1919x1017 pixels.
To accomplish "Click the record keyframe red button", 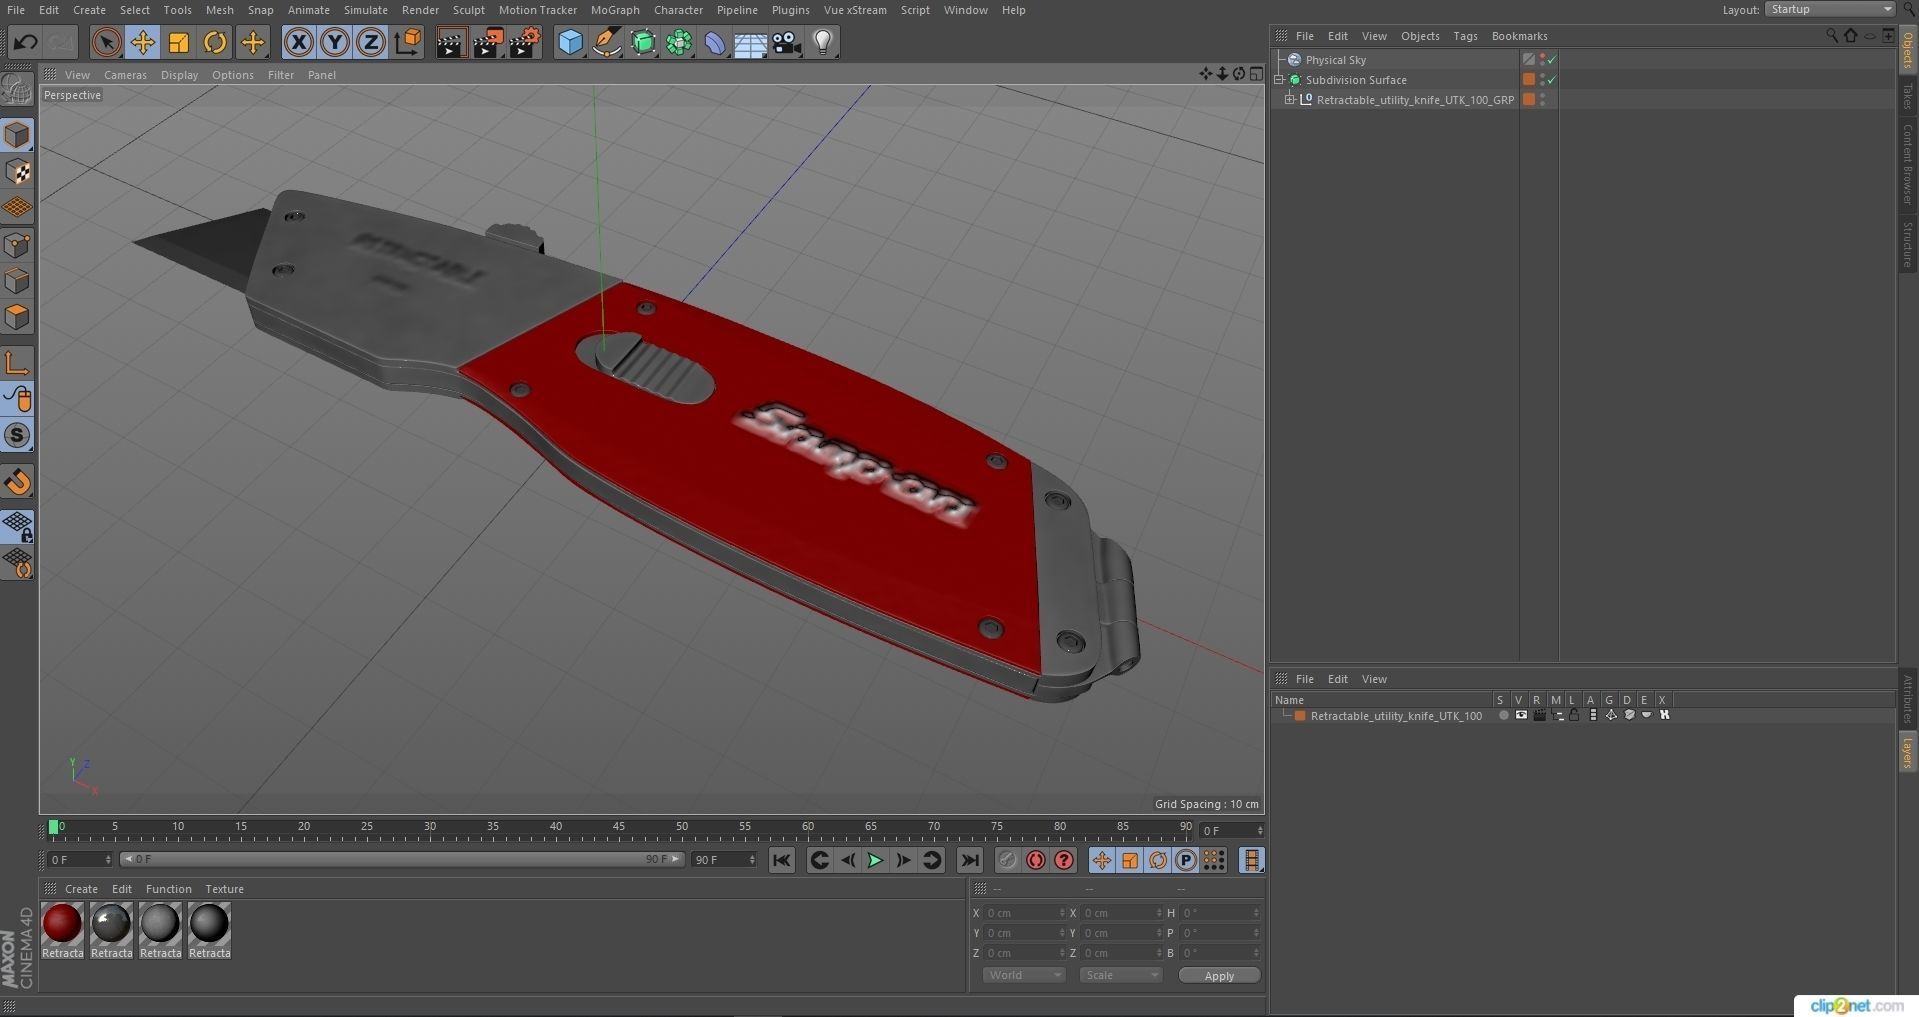I will (x=1036, y=860).
